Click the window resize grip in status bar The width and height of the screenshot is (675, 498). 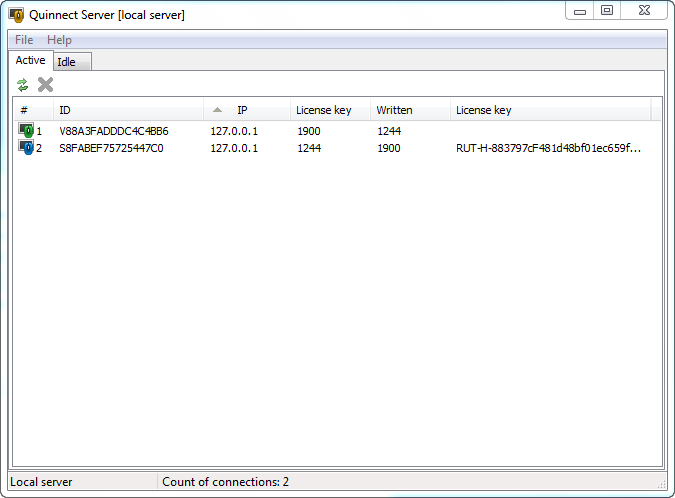pos(661,485)
